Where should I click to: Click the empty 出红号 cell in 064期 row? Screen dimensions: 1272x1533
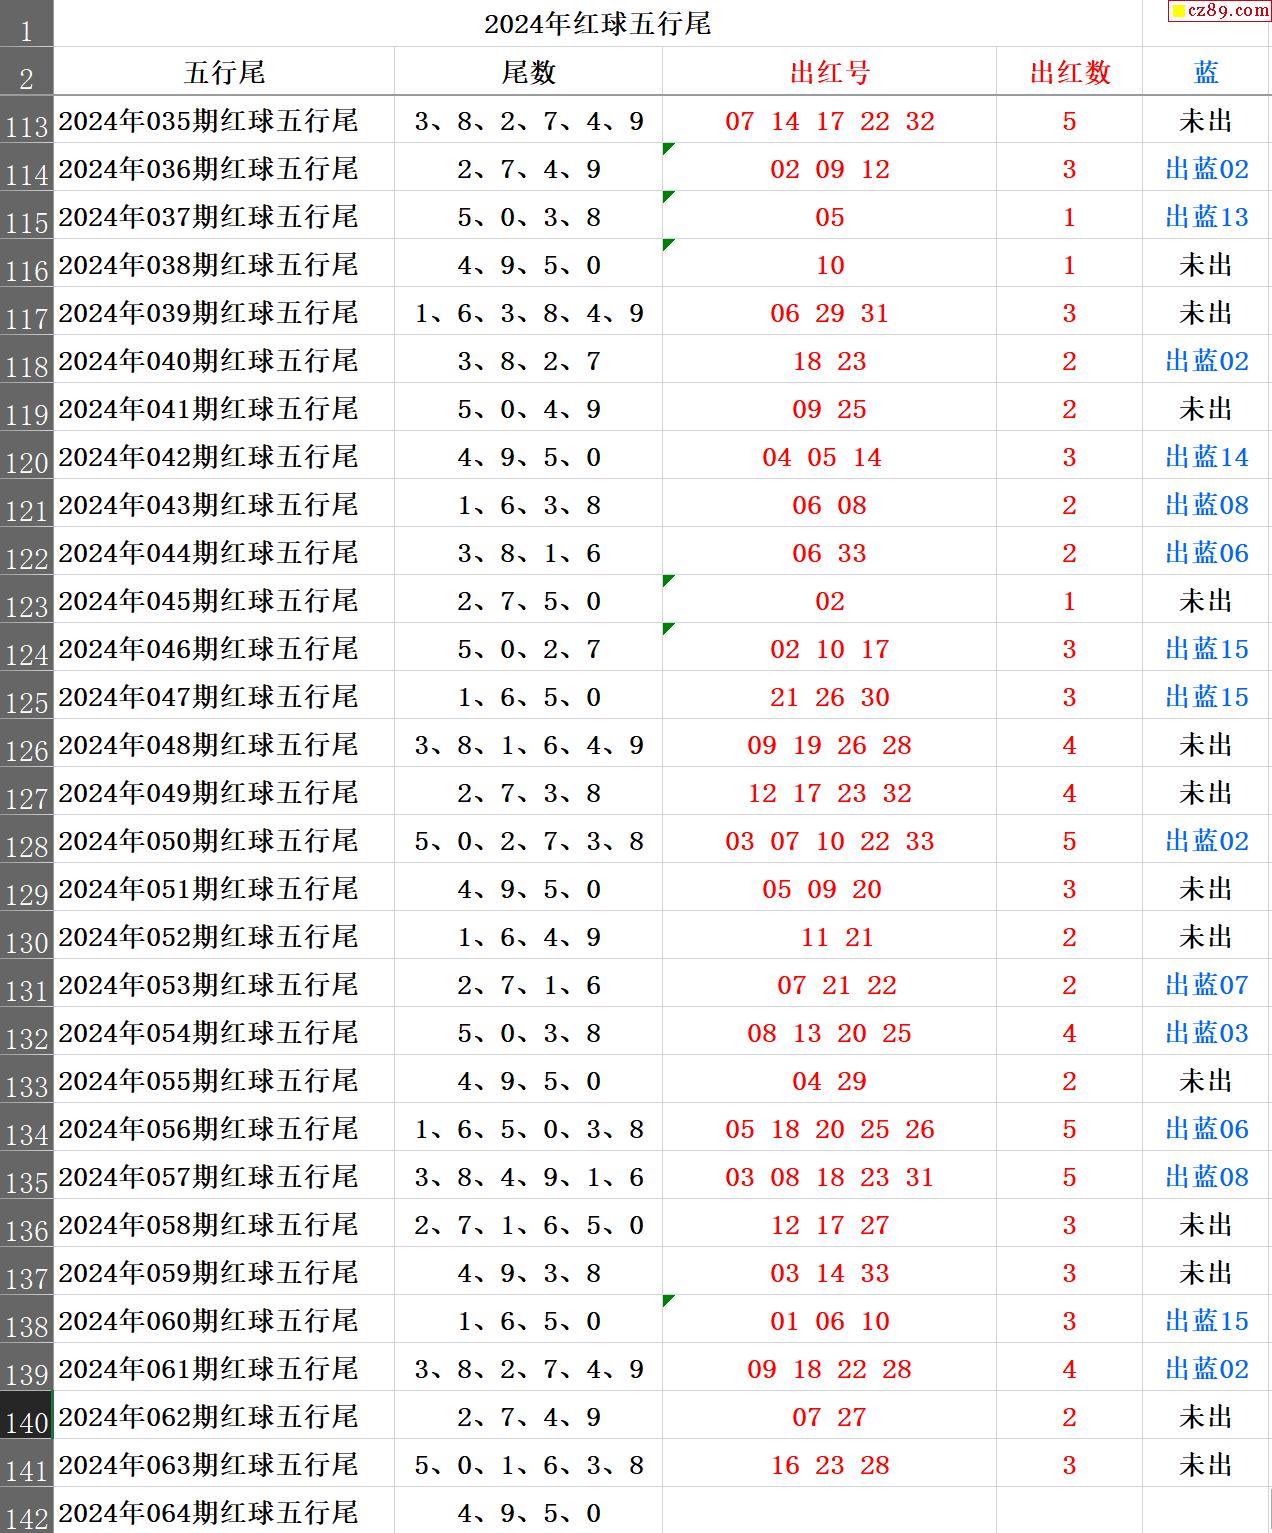pos(829,1512)
